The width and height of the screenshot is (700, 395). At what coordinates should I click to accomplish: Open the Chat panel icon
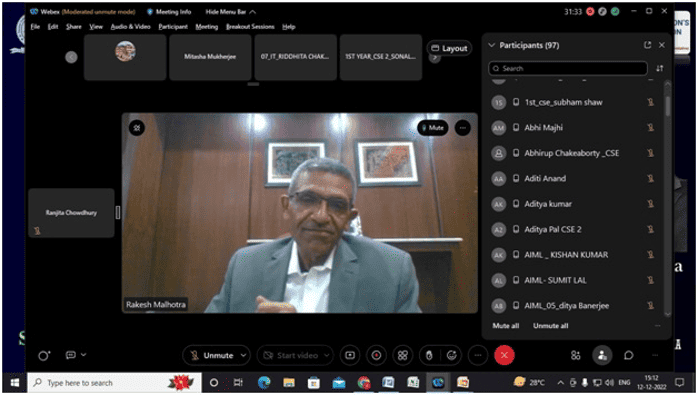pyautogui.click(x=629, y=356)
